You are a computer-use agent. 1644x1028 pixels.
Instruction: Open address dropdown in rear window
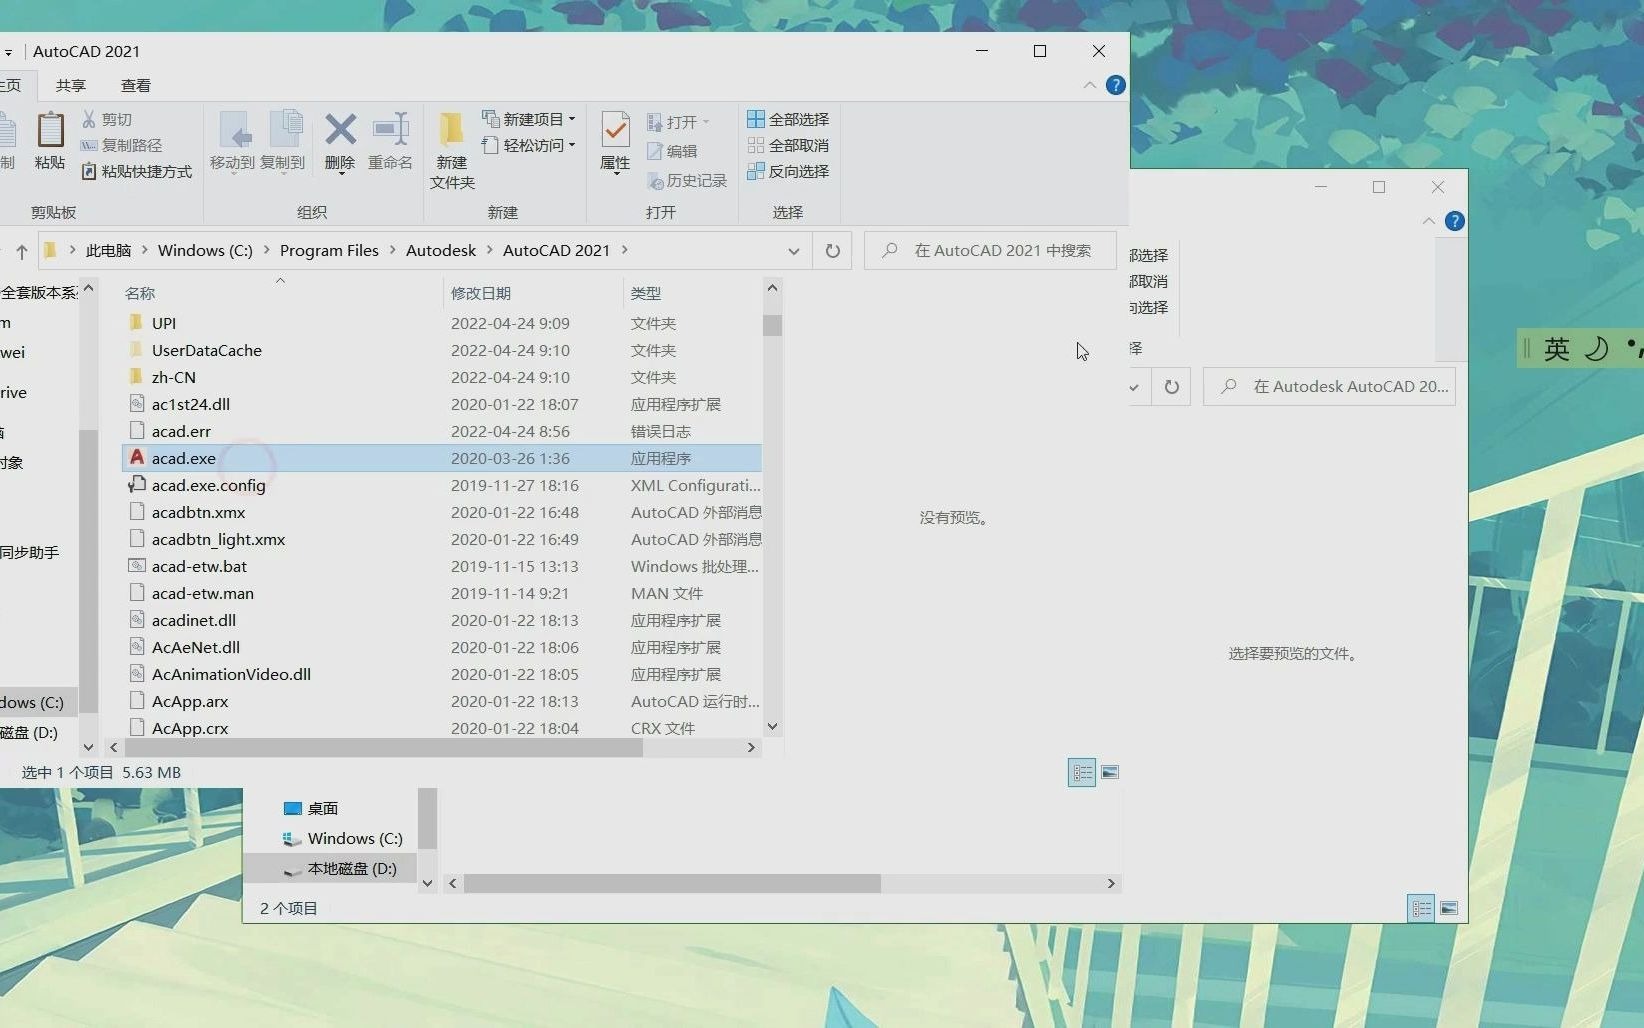coord(1135,386)
